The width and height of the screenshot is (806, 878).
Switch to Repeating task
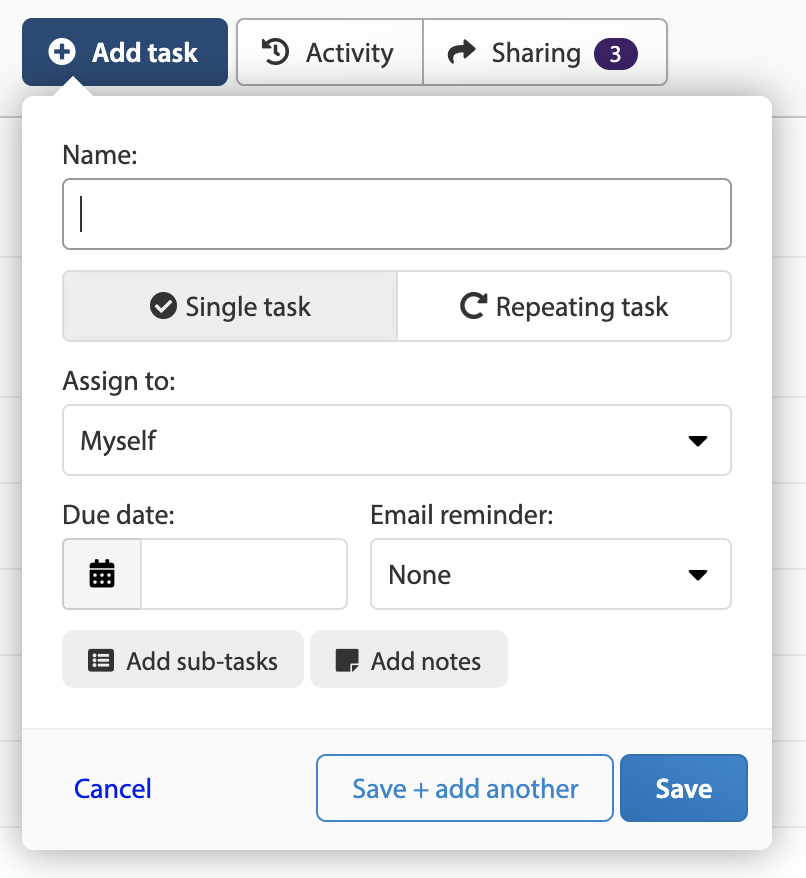(564, 306)
